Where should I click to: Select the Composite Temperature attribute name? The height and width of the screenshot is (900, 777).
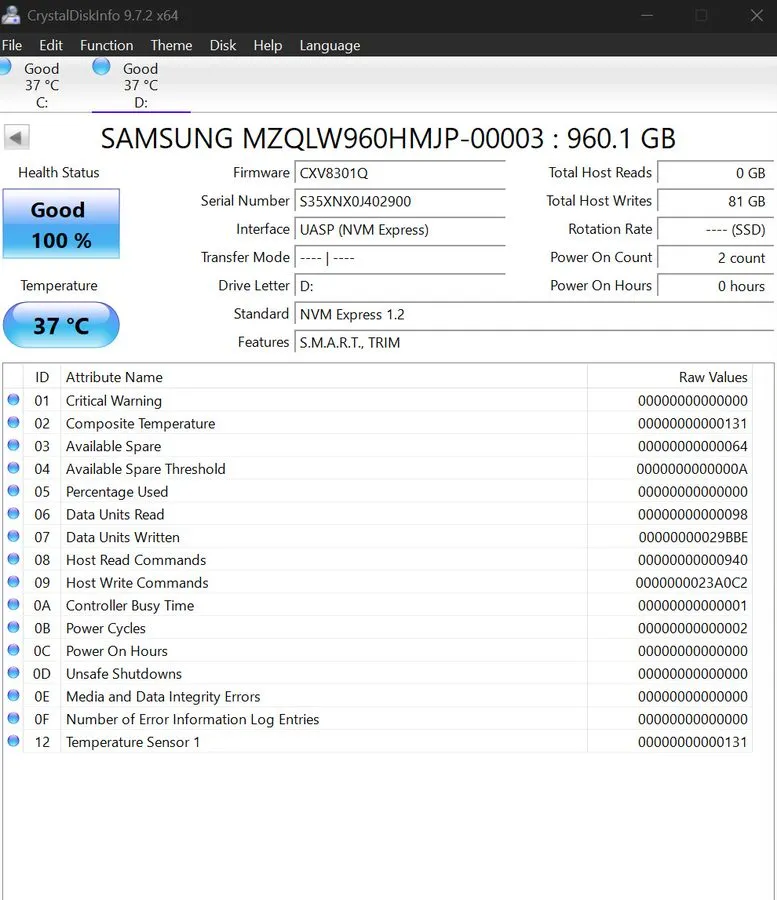point(141,424)
